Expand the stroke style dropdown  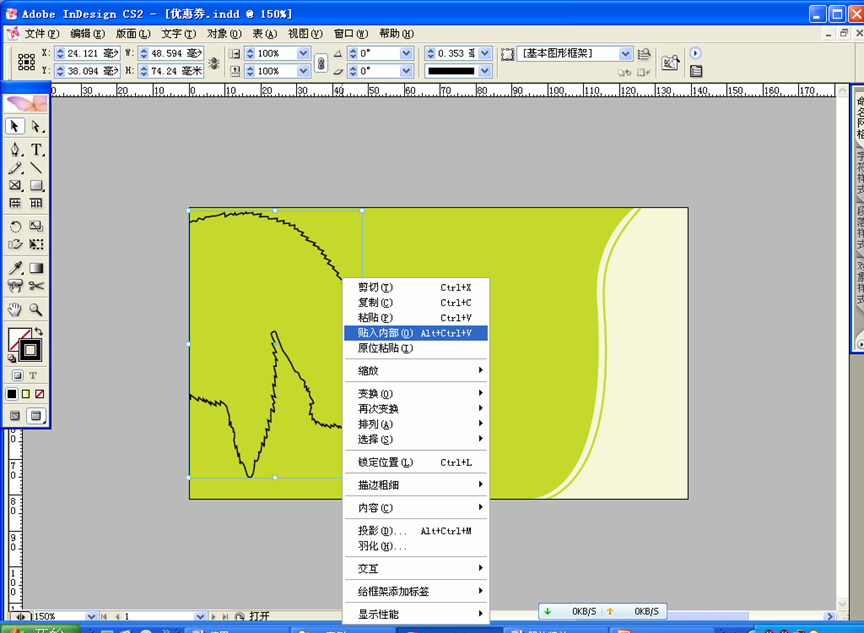pos(485,71)
